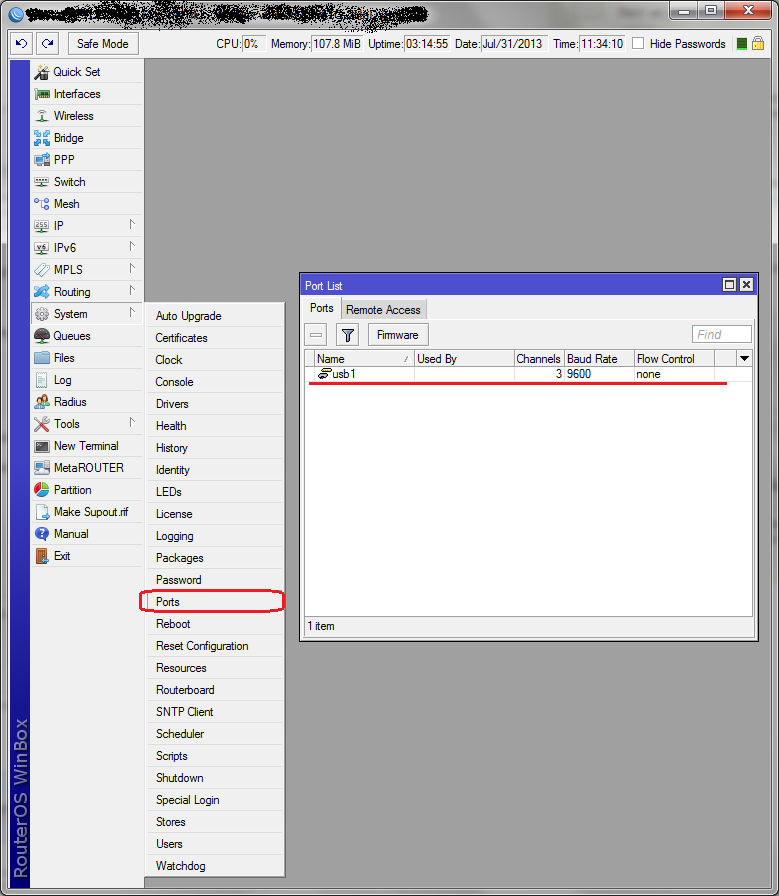
Task: Open Files folder icon
Action: coord(42,358)
